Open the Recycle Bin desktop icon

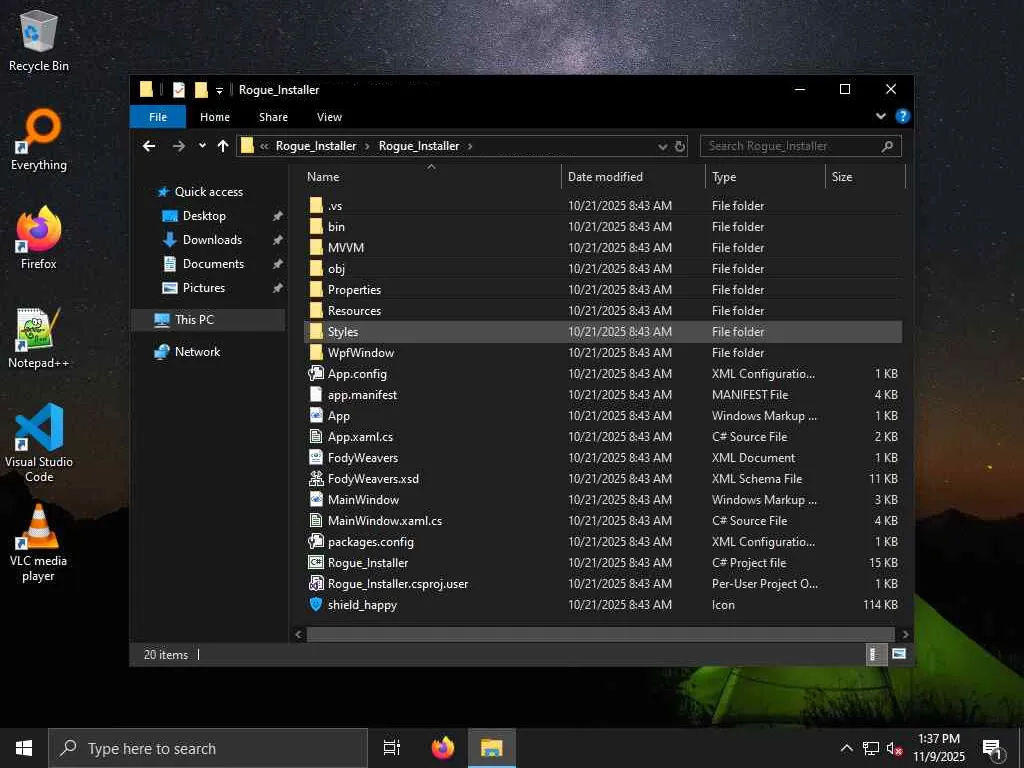tap(39, 40)
